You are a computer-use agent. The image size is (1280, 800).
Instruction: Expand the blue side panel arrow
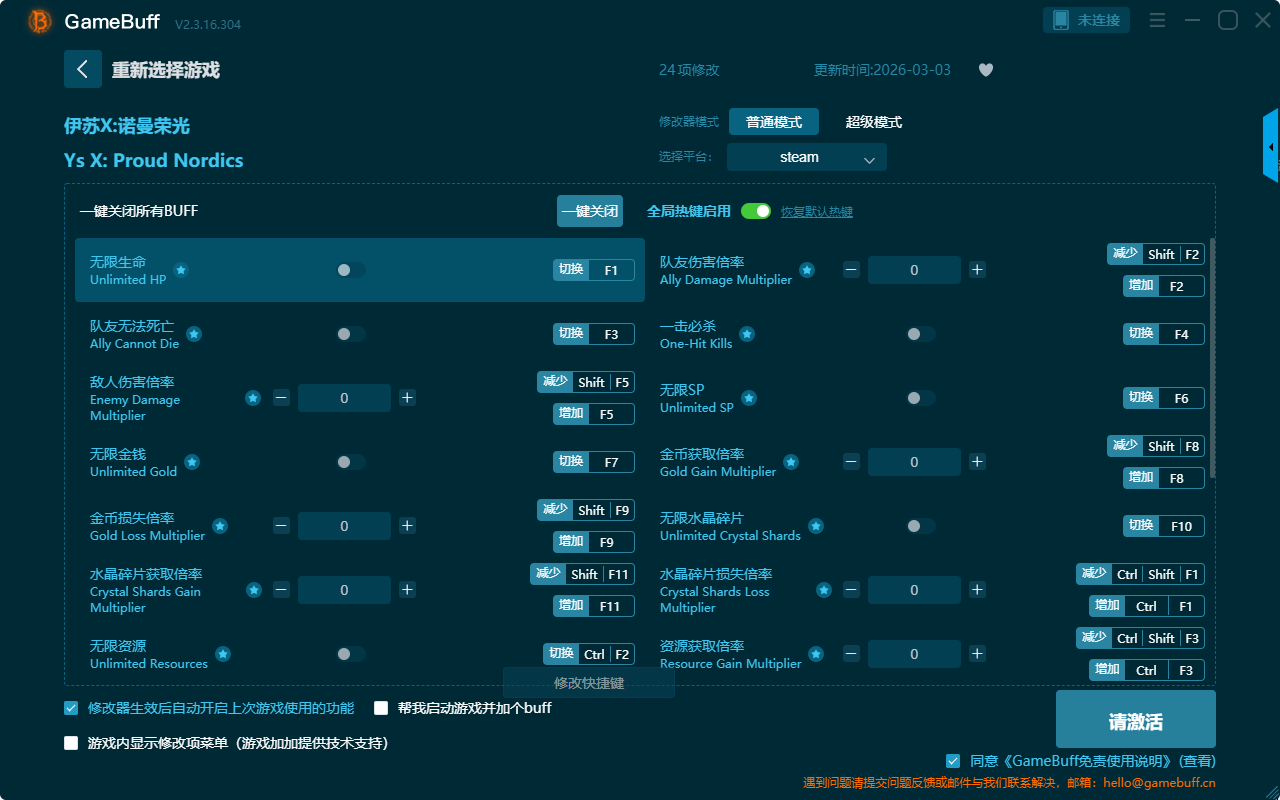(1271, 147)
